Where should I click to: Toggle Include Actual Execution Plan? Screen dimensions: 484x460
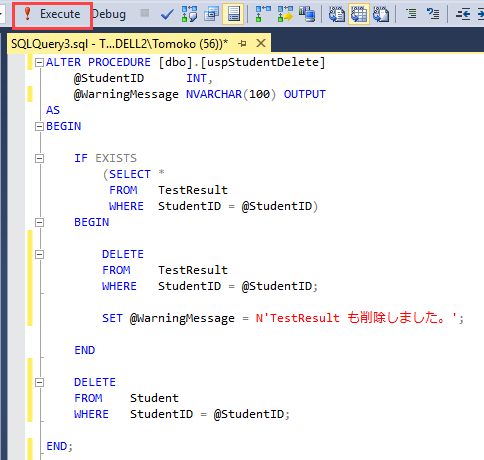263,14
